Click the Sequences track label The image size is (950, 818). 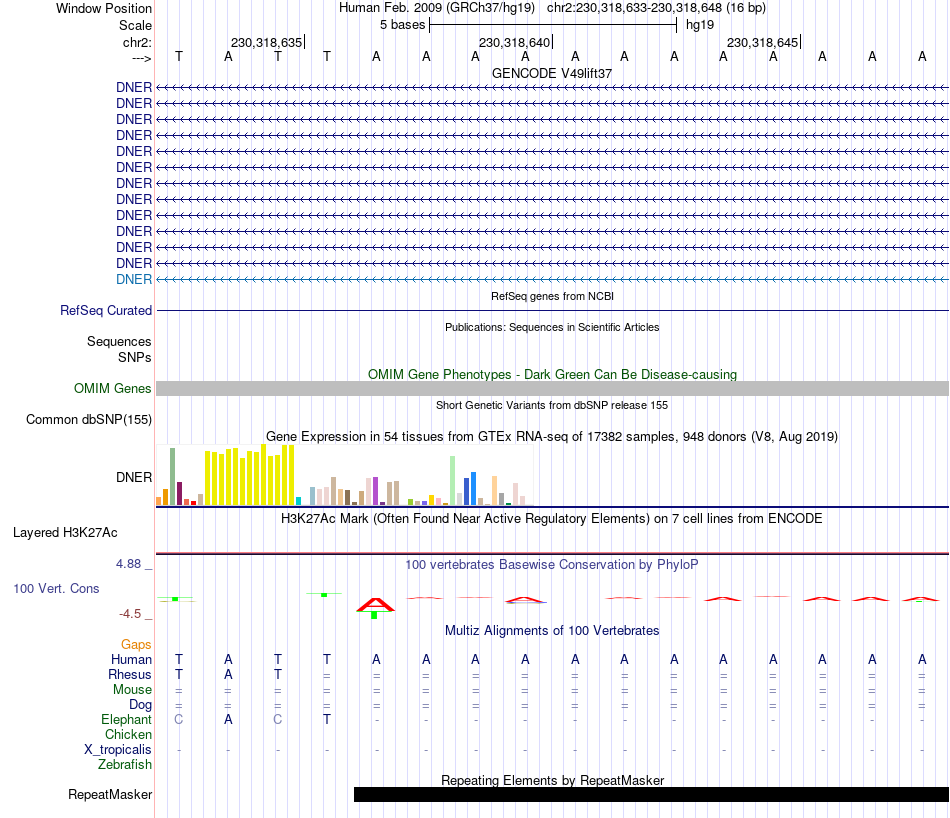[119, 341]
